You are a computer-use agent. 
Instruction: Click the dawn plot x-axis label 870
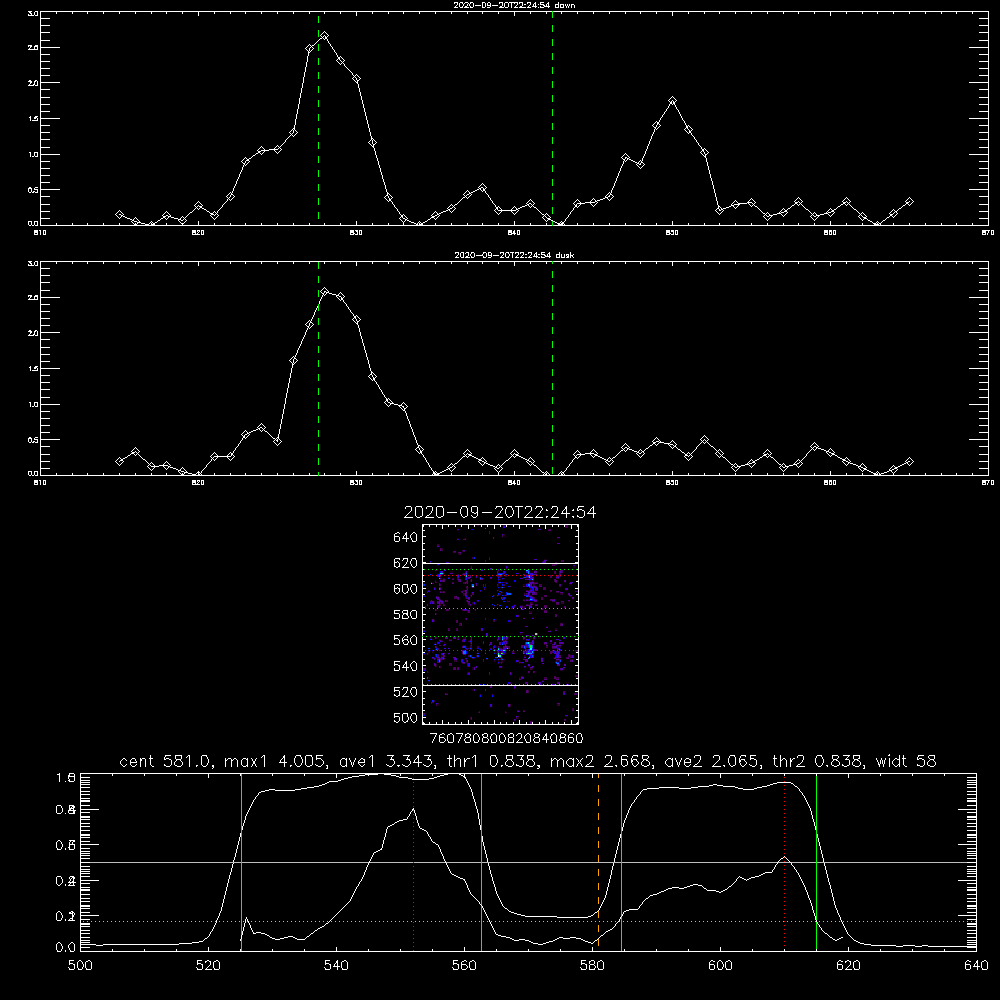988,233
